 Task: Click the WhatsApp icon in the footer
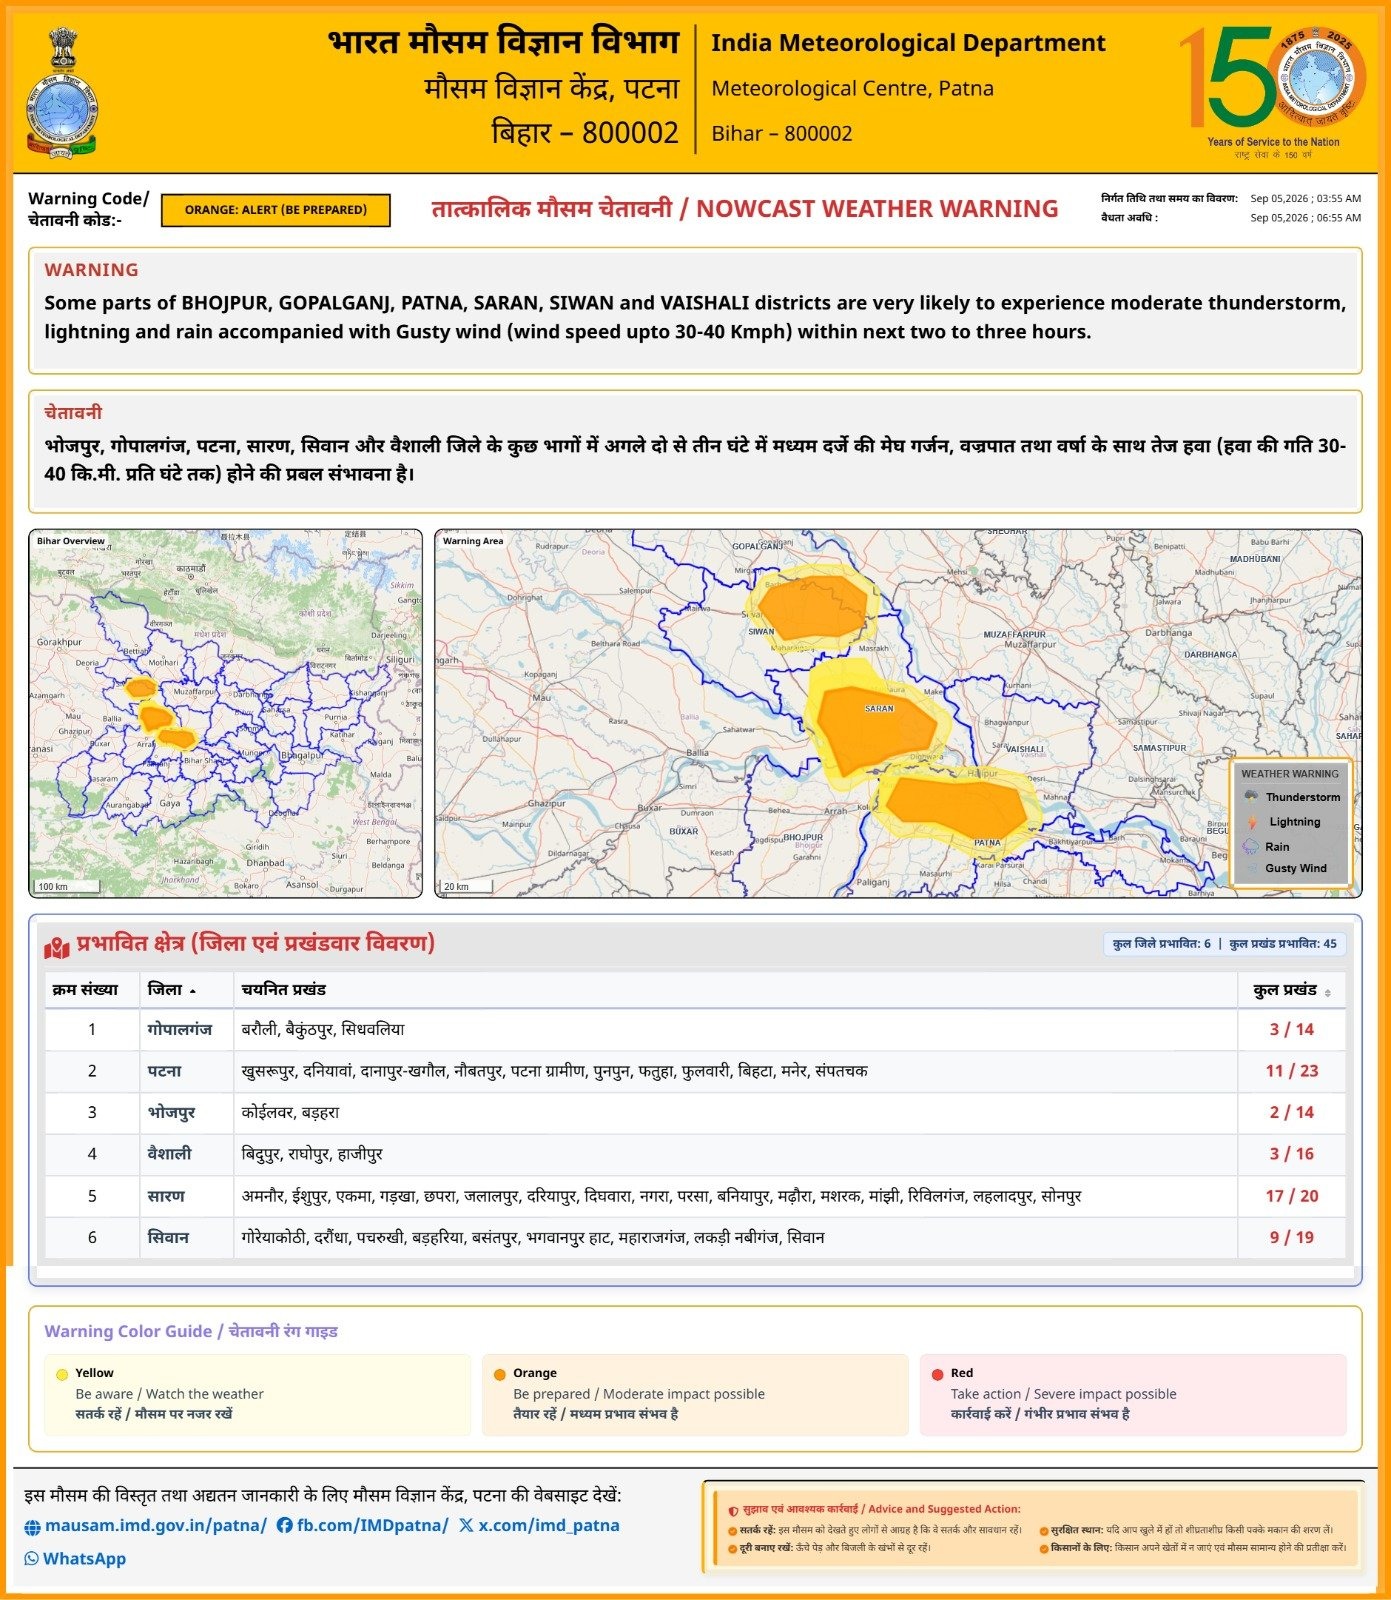(x=32, y=1558)
